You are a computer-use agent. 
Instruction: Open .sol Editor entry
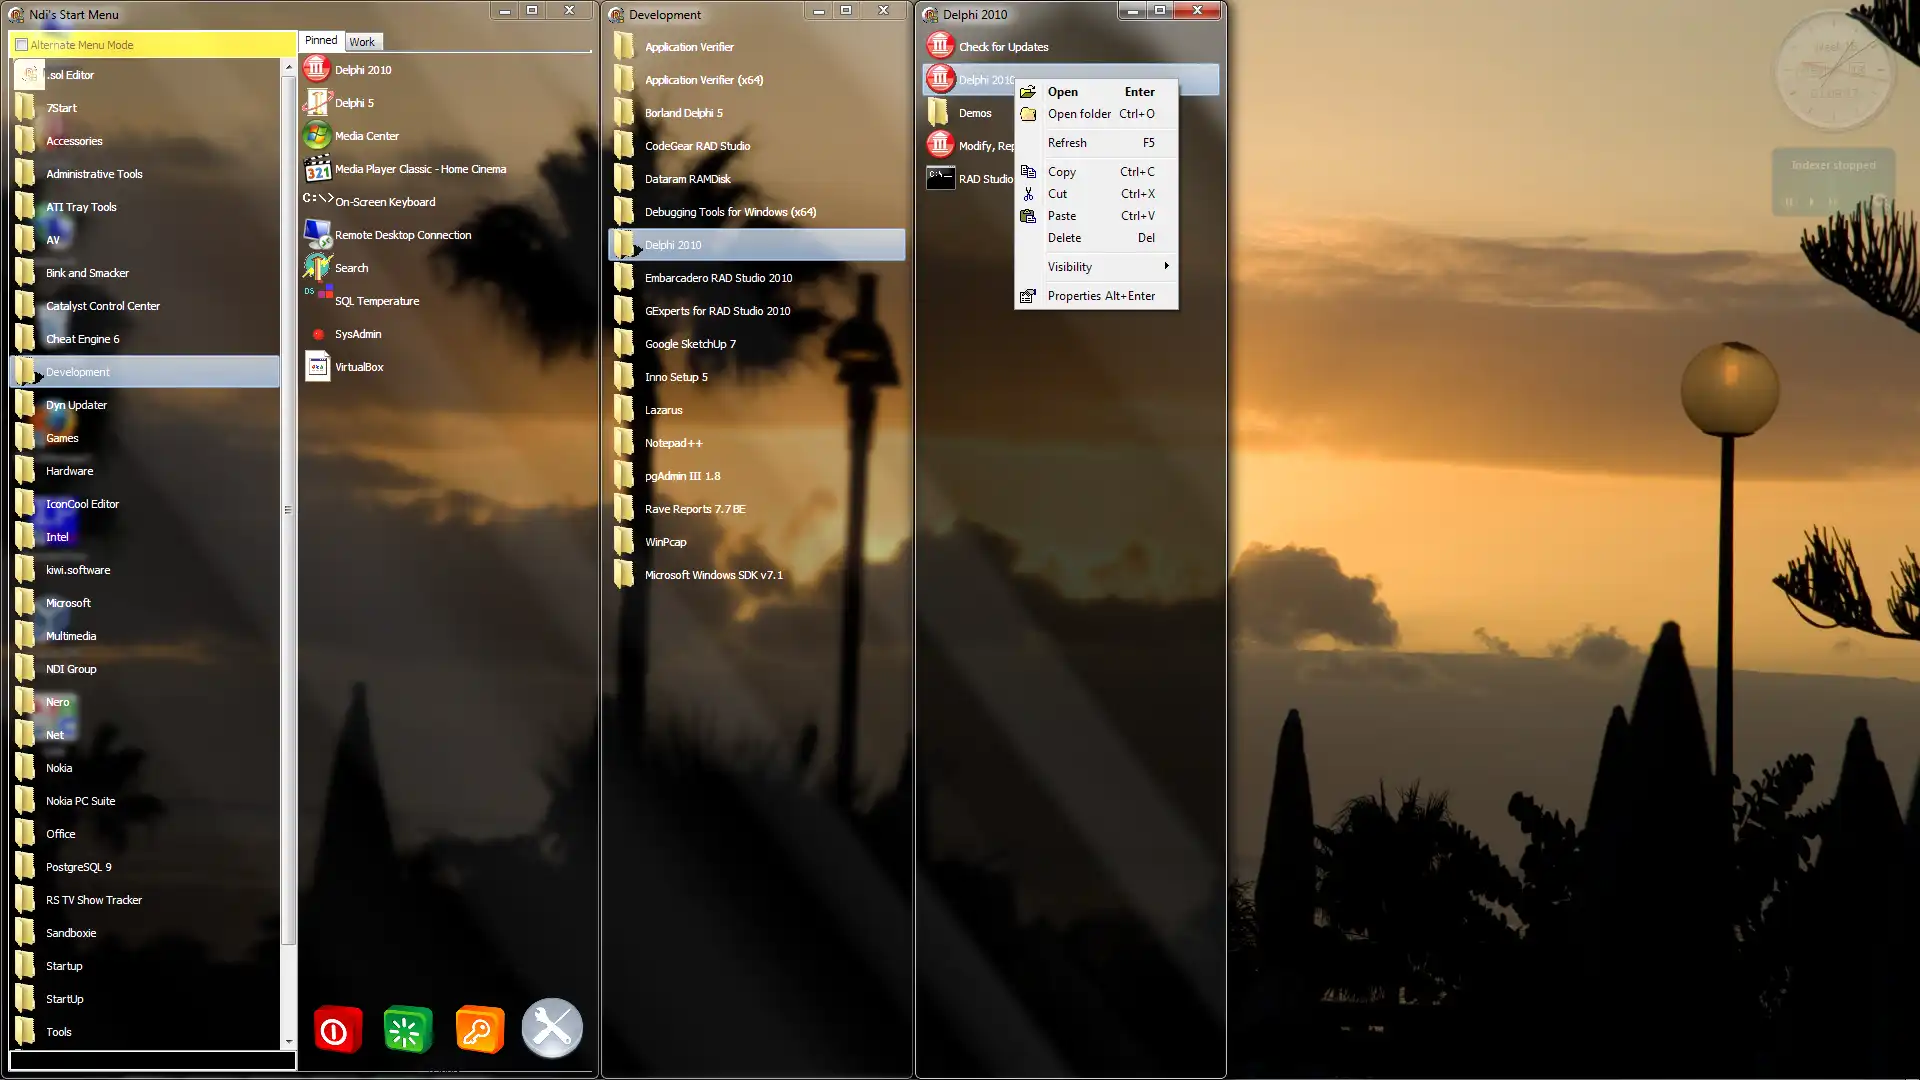145,75
